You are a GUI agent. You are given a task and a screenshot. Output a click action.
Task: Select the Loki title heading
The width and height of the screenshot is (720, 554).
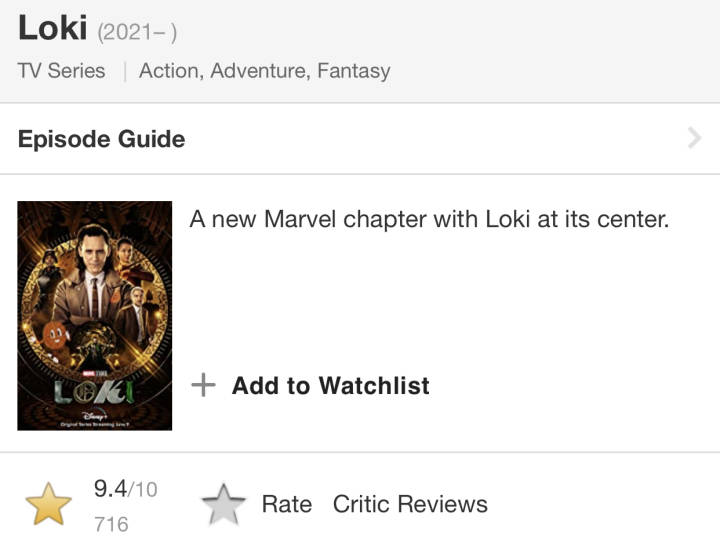tap(52, 28)
